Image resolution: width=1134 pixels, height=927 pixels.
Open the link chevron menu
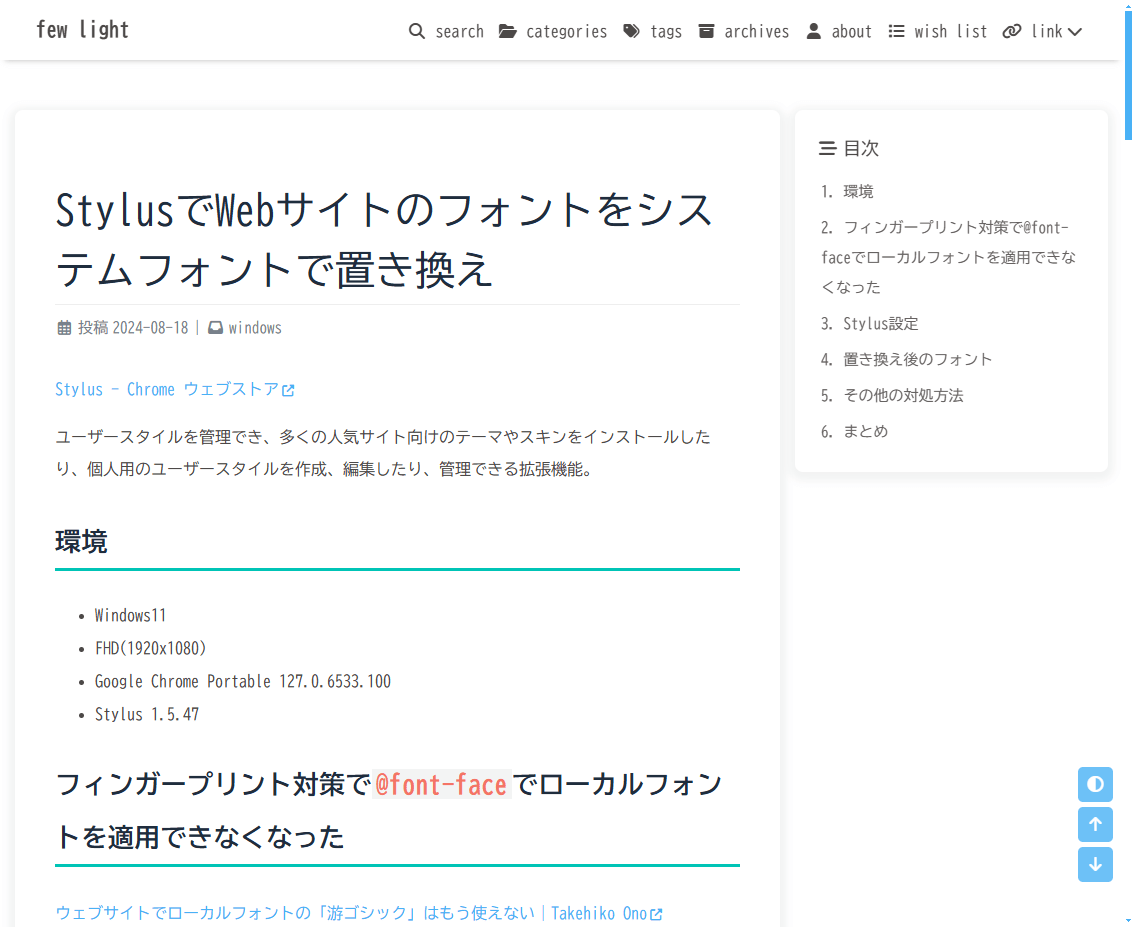click(x=1076, y=31)
